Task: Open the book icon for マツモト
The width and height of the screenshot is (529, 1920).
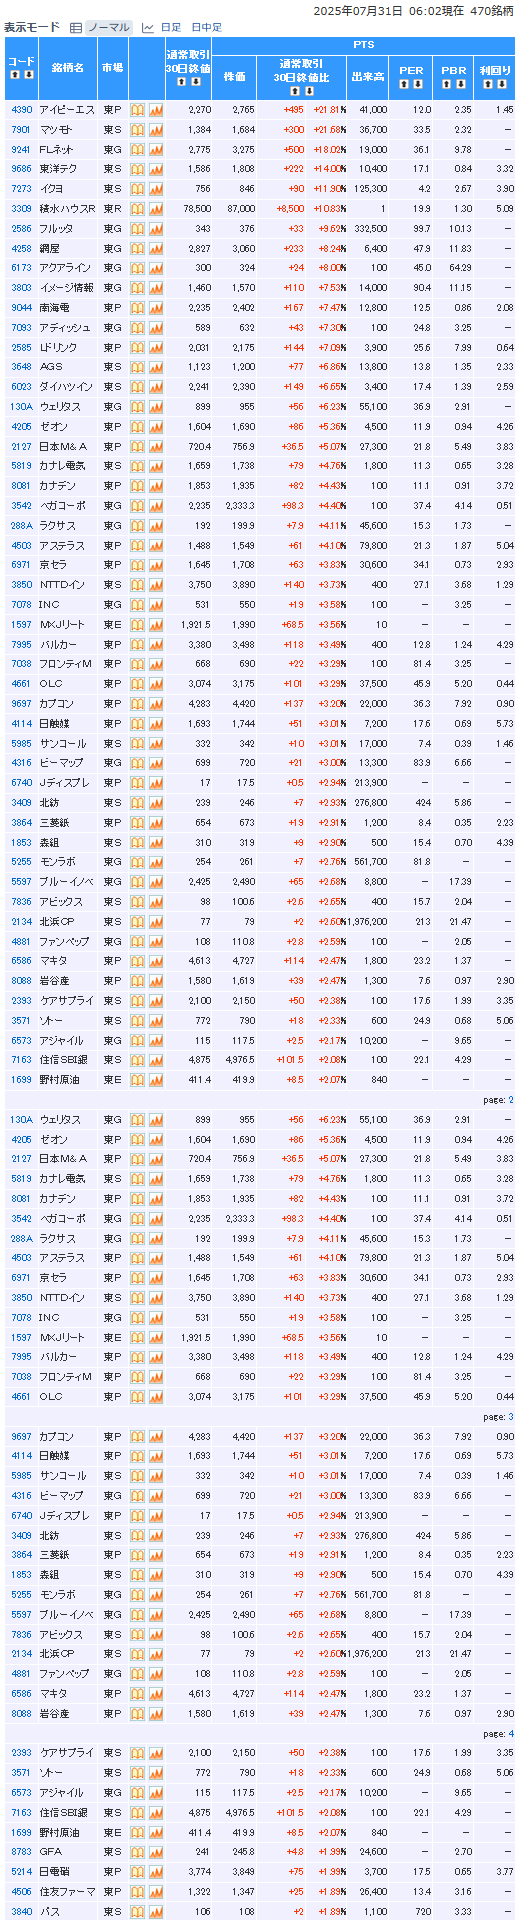Action: click(x=138, y=130)
